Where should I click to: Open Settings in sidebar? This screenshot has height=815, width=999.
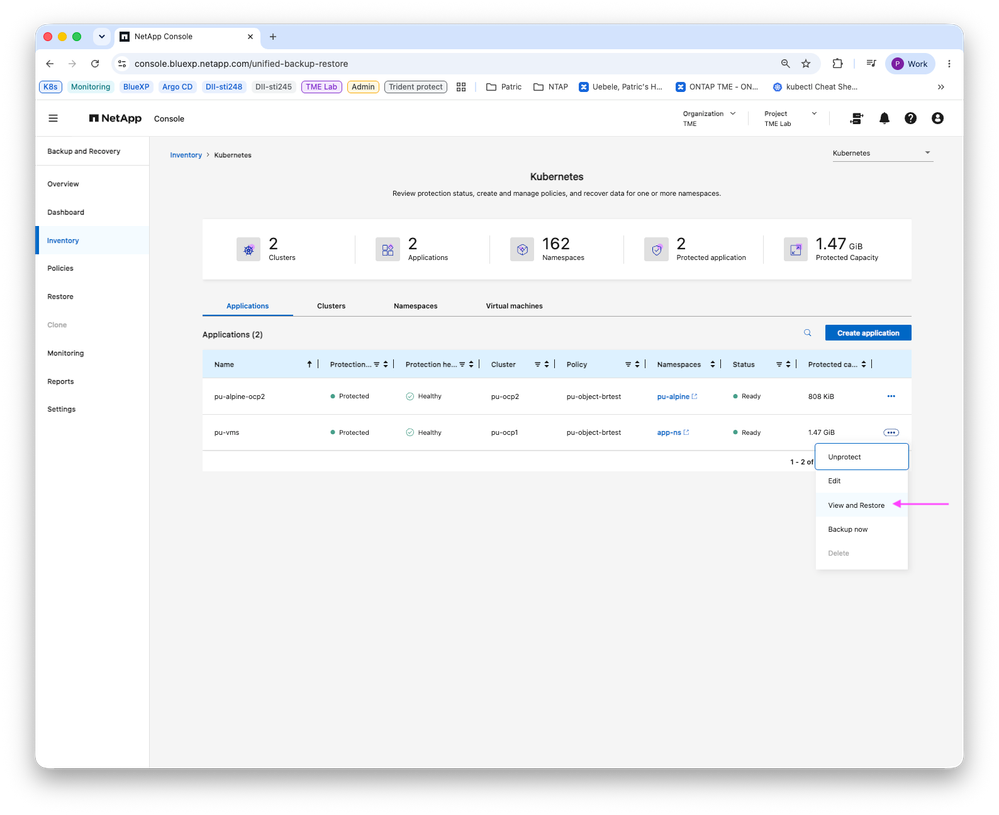point(92,409)
